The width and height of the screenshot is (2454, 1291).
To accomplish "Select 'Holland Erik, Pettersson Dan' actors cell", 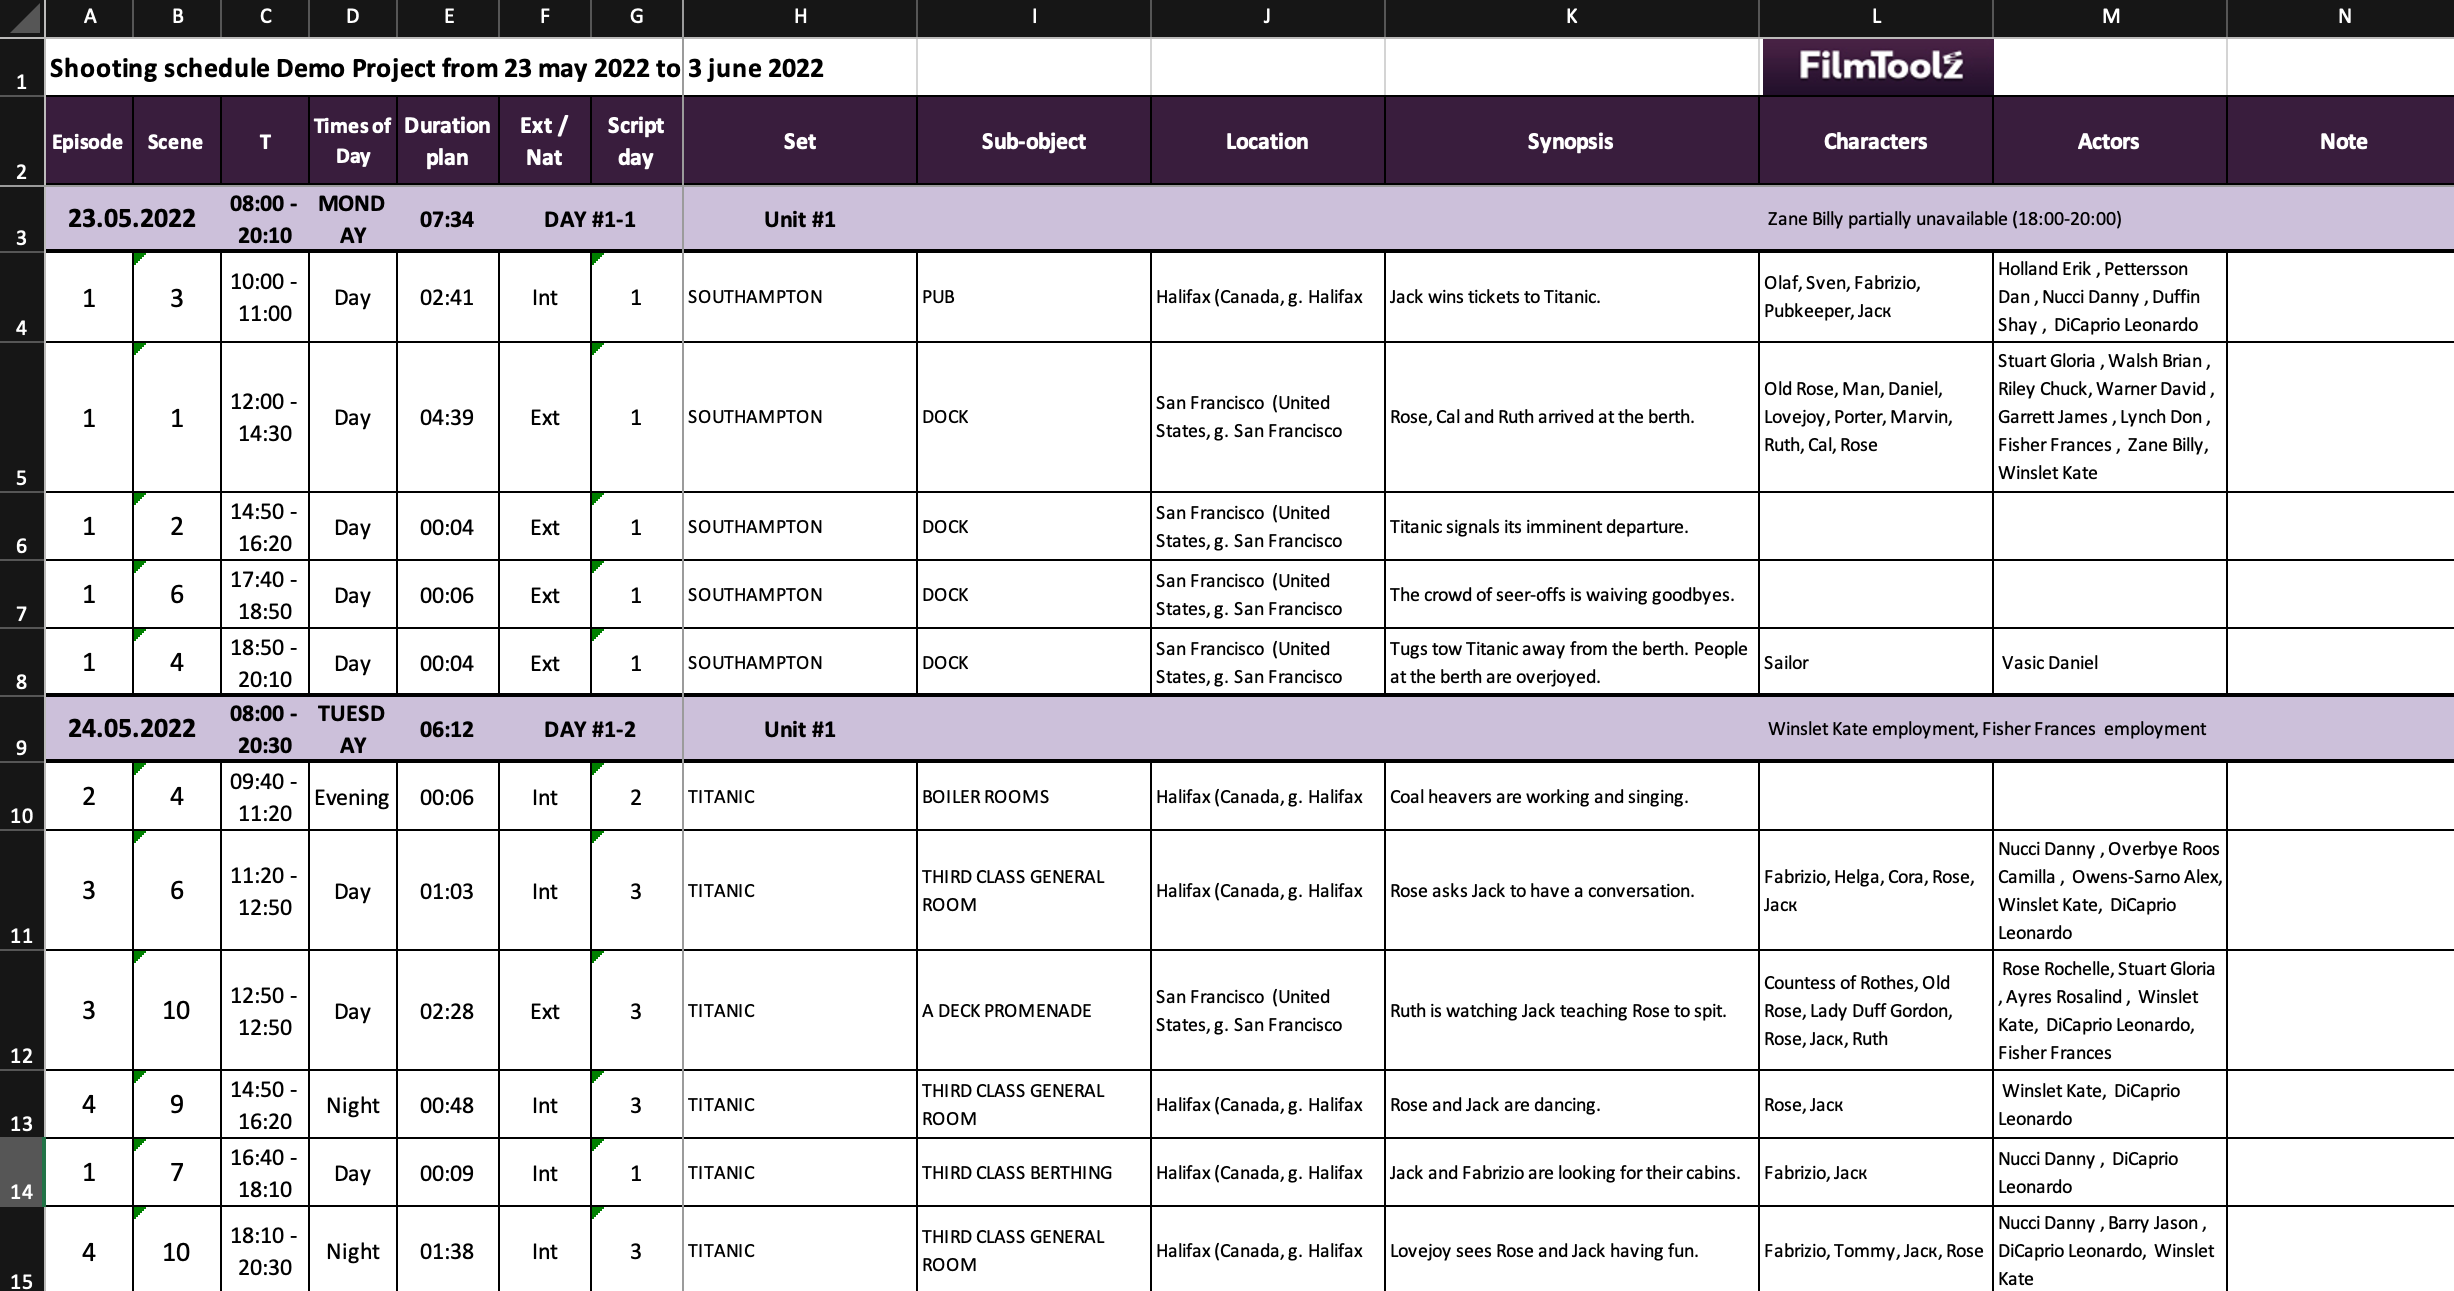I will [2109, 297].
